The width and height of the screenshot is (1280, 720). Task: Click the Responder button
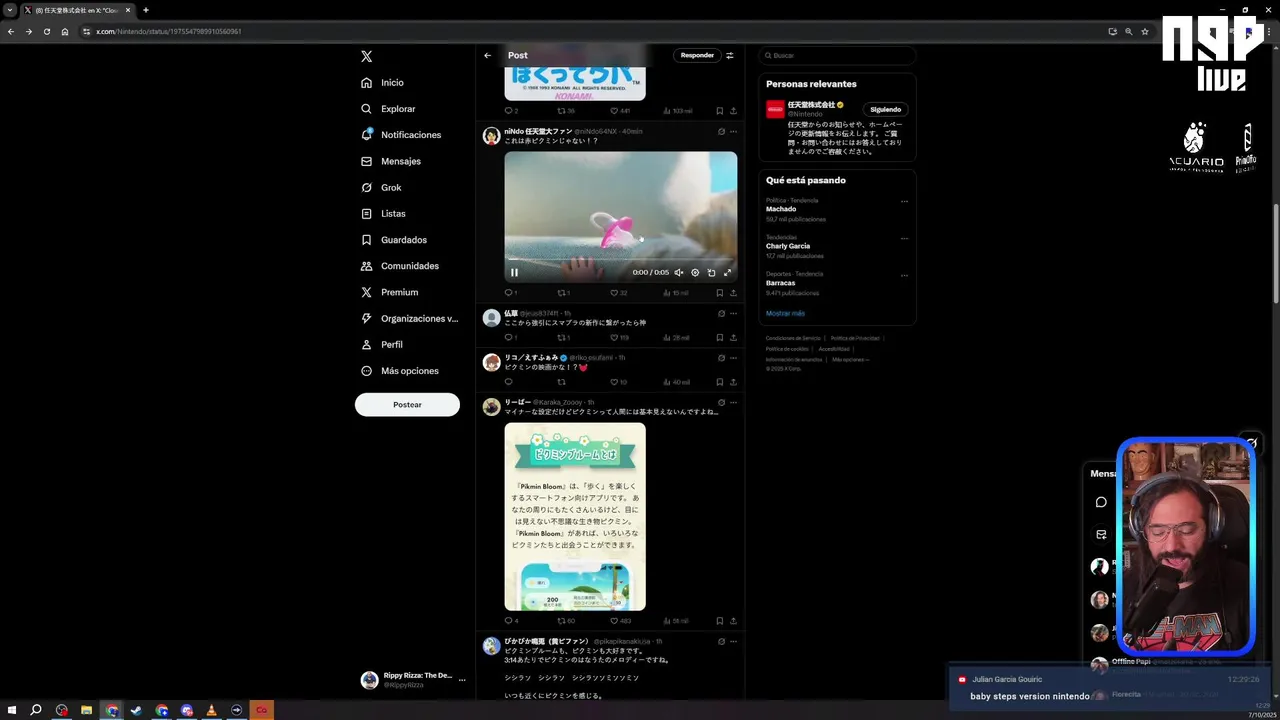point(697,55)
